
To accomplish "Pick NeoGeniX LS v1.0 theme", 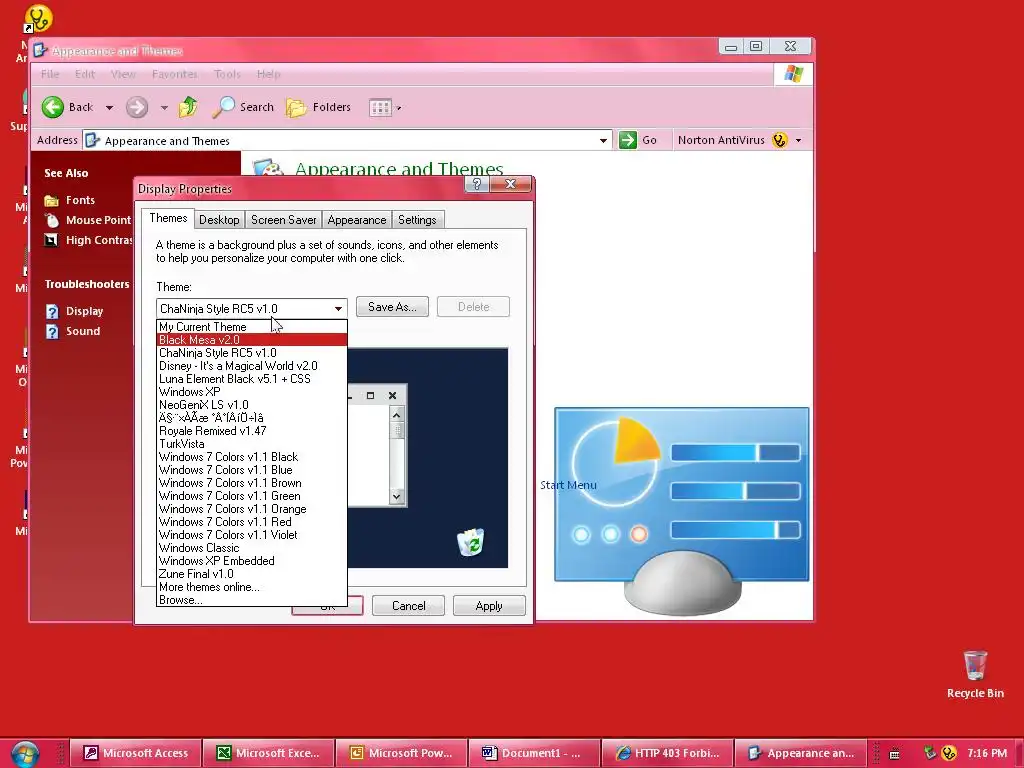I will coord(251,406).
